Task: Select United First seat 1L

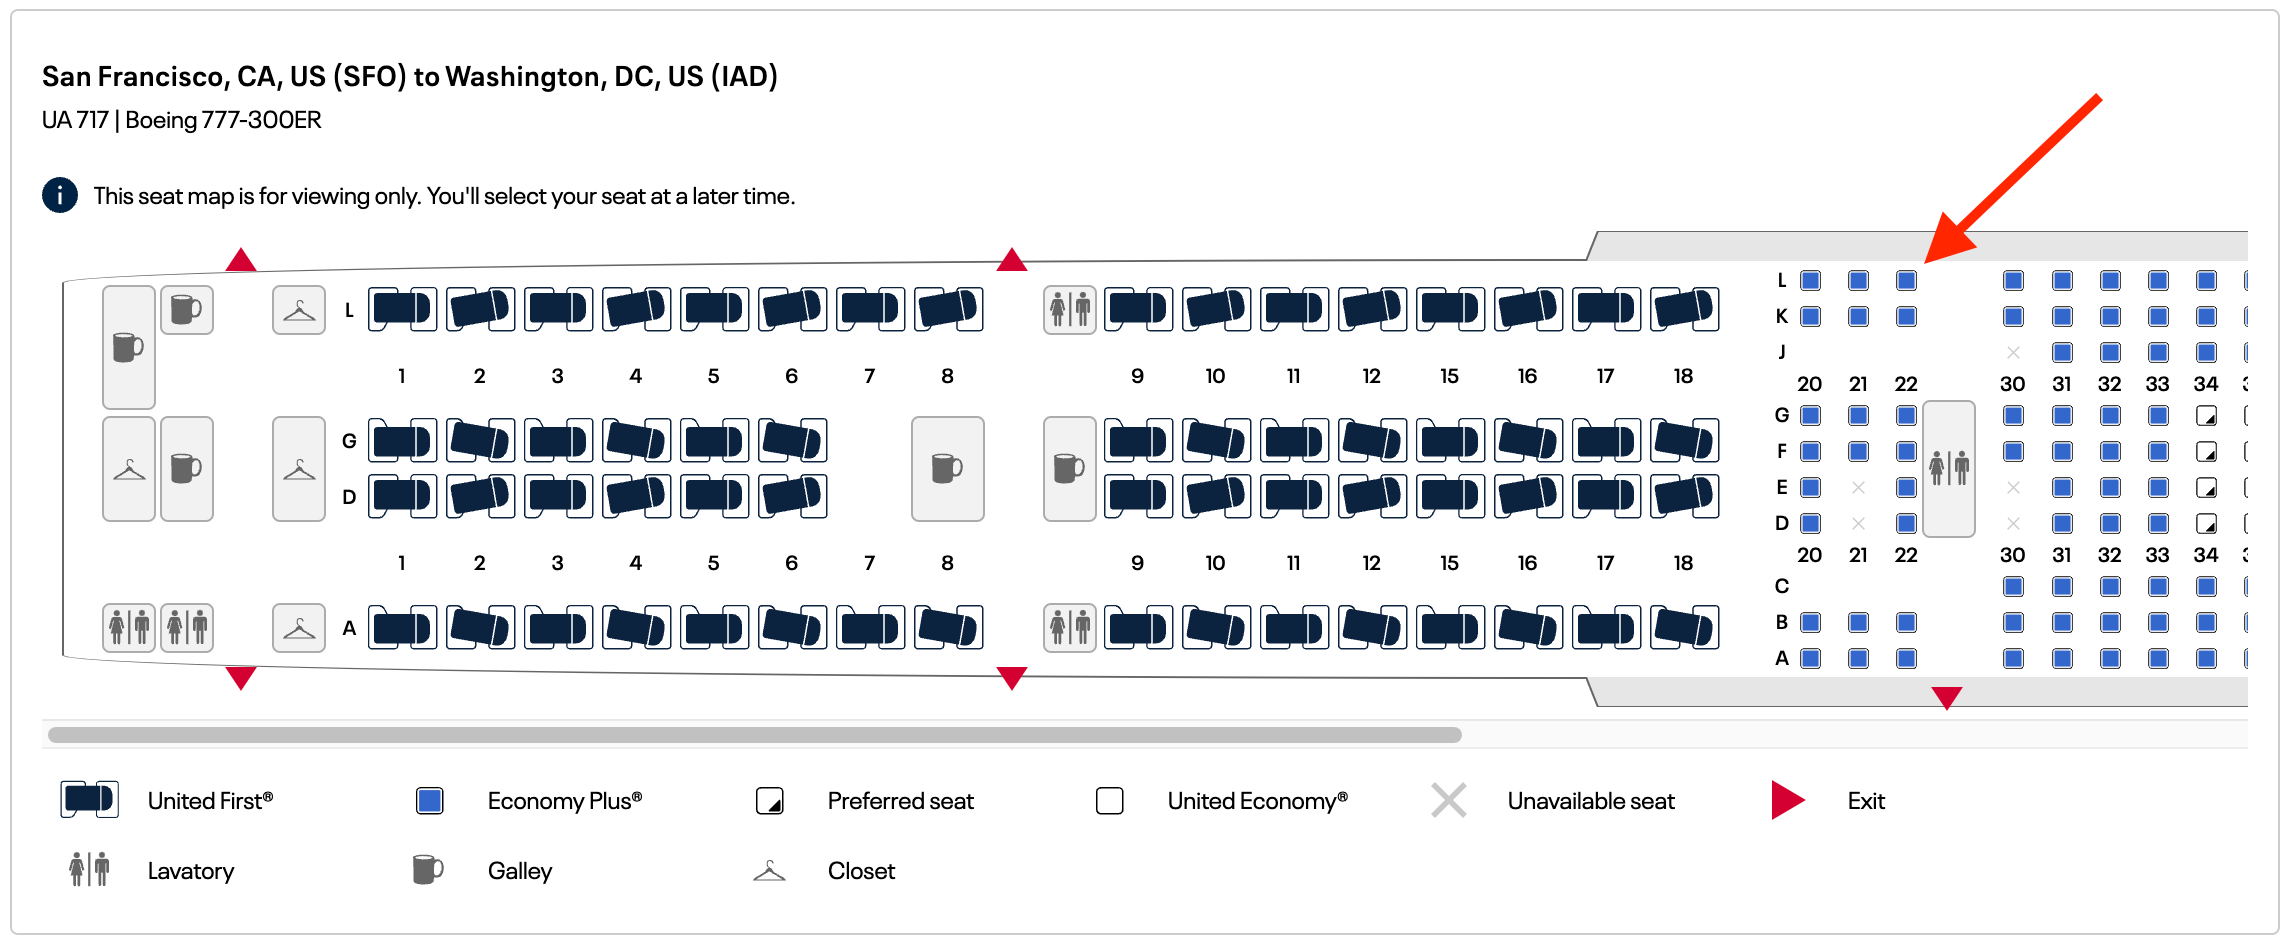Action: [x=401, y=308]
